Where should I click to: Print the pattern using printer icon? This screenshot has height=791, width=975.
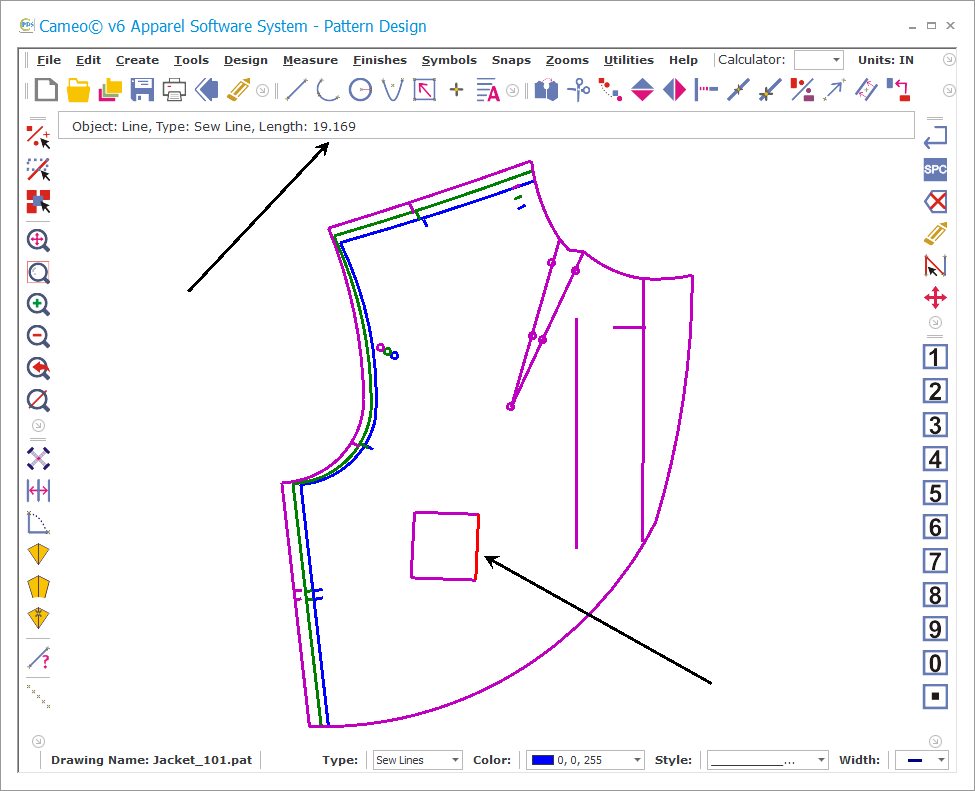(x=174, y=90)
